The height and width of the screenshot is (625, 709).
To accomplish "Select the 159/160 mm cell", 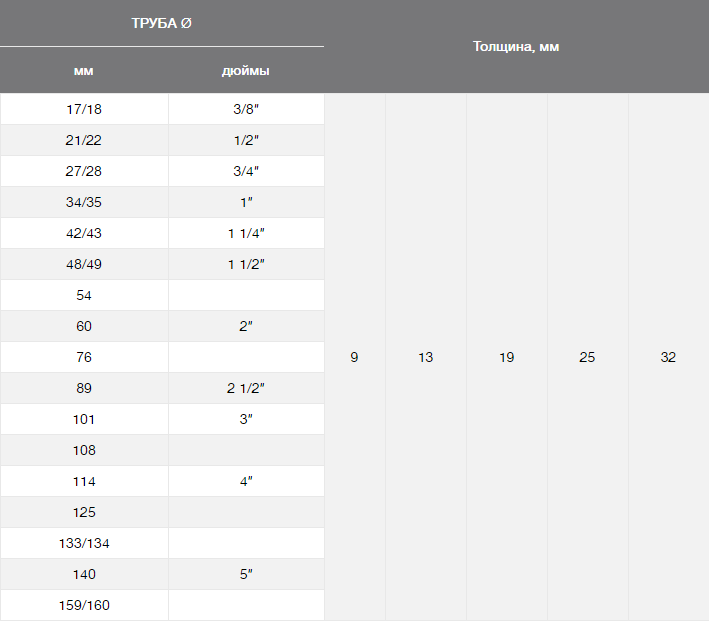I will tap(84, 605).
